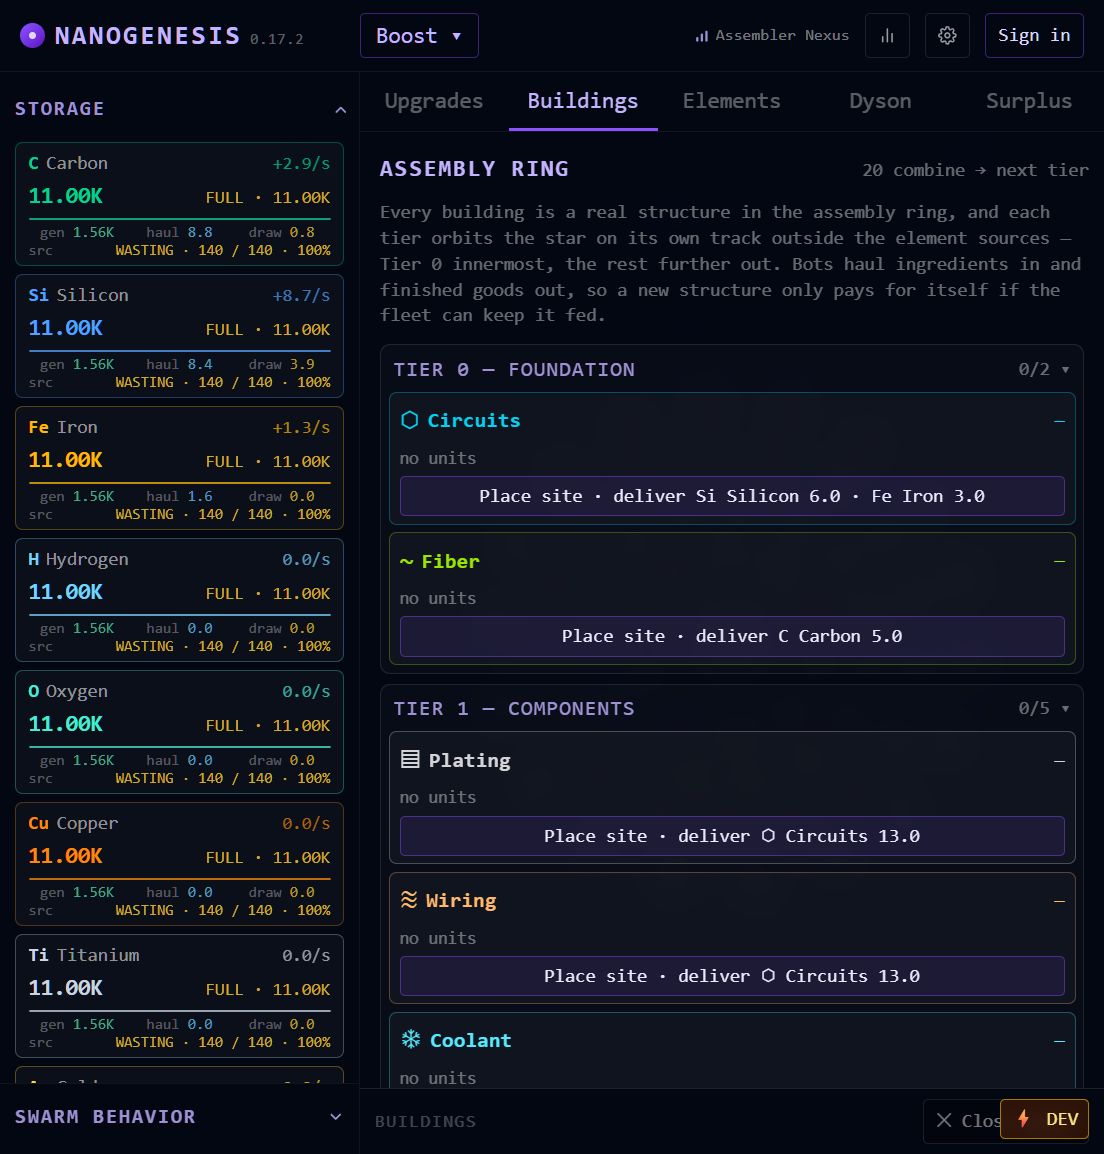Expand the Swarm Behavior section
1104x1154 pixels.
336,1116
